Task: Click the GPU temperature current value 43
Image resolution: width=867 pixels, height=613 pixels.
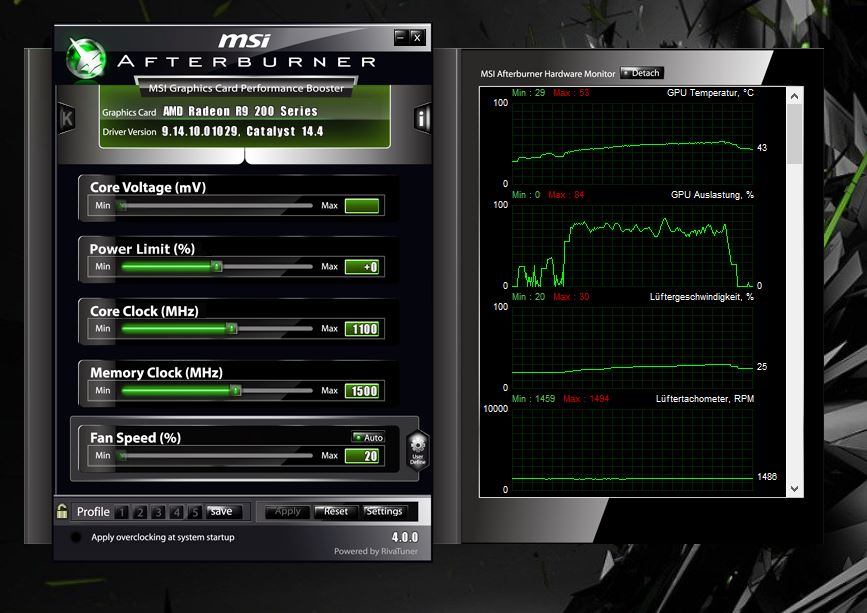Action: (x=762, y=148)
